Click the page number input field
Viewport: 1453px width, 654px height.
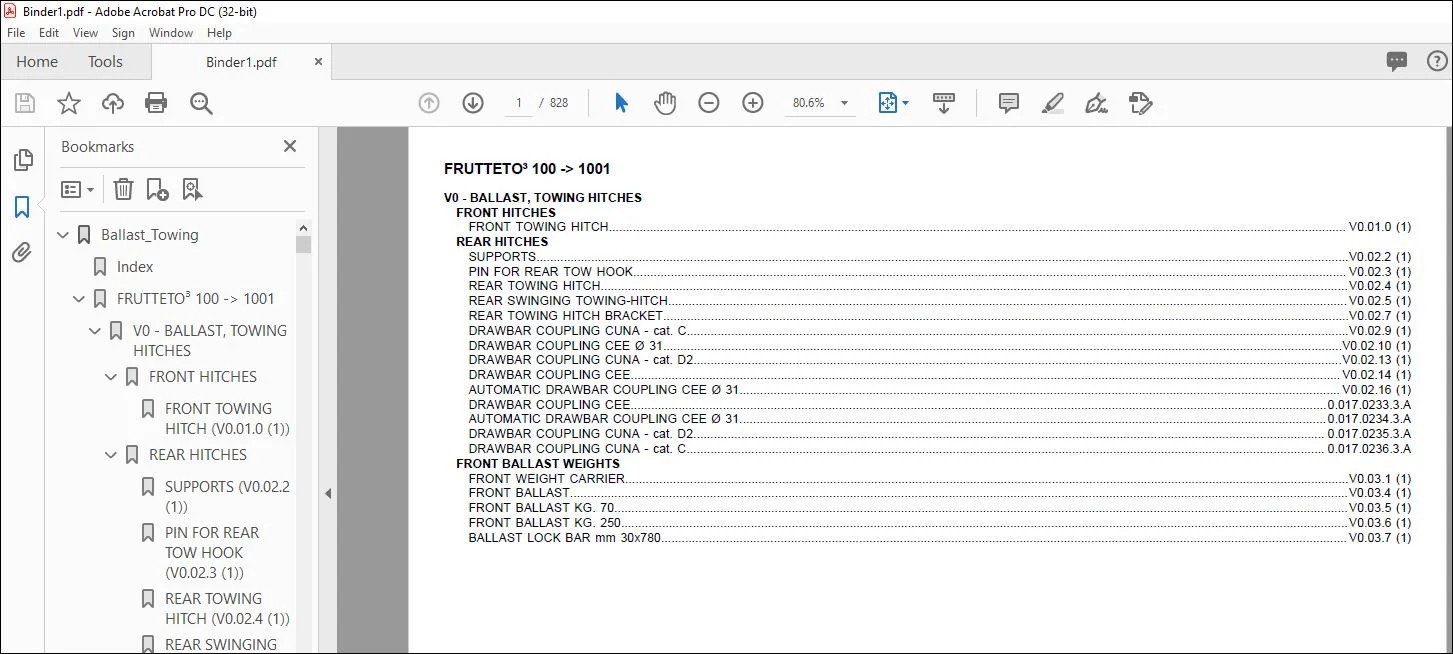519,103
